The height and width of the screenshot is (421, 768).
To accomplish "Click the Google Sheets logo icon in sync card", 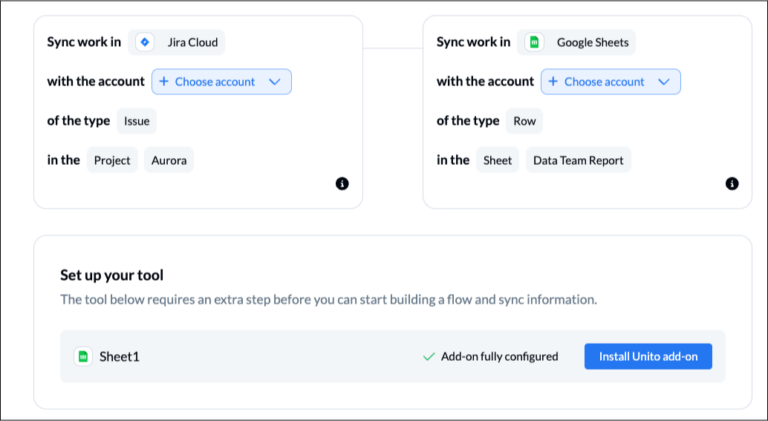I will (x=534, y=42).
